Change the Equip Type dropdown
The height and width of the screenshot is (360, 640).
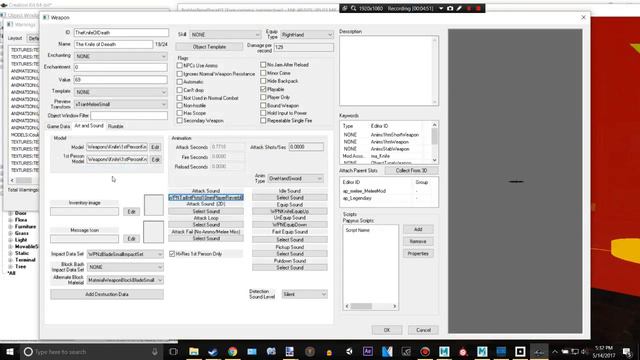pyautogui.click(x=307, y=35)
